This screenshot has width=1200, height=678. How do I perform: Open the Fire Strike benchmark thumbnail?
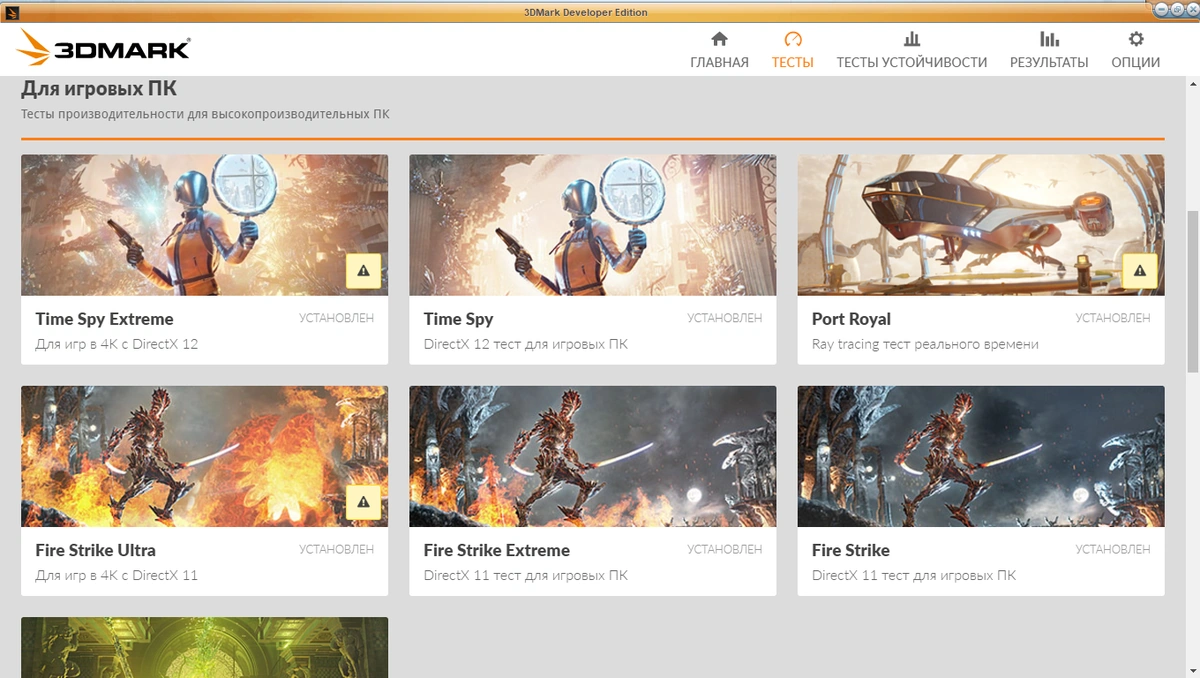click(x=981, y=456)
